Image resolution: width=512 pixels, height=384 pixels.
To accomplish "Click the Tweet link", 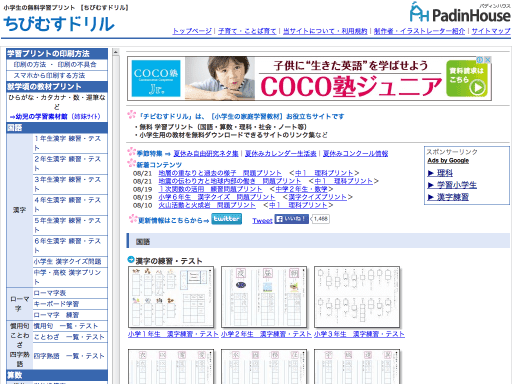I will click(x=262, y=221).
